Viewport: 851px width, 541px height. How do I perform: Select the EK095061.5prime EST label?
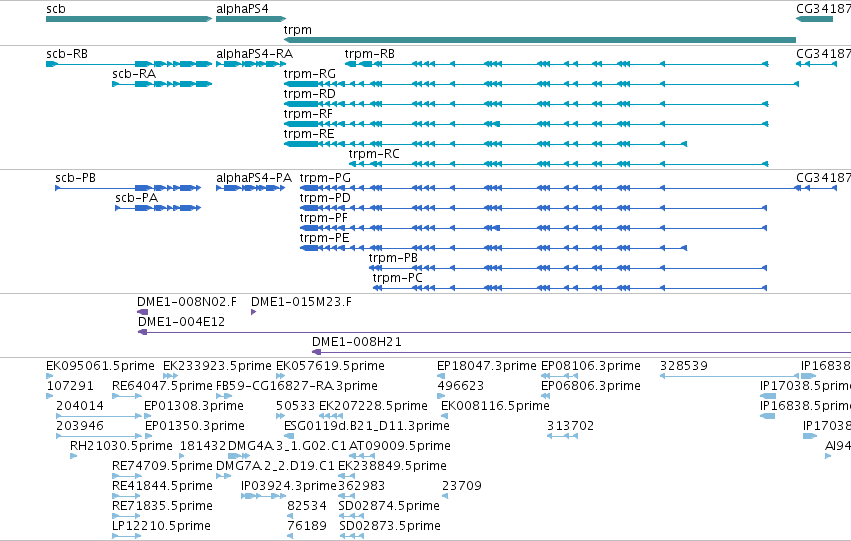coord(100,366)
